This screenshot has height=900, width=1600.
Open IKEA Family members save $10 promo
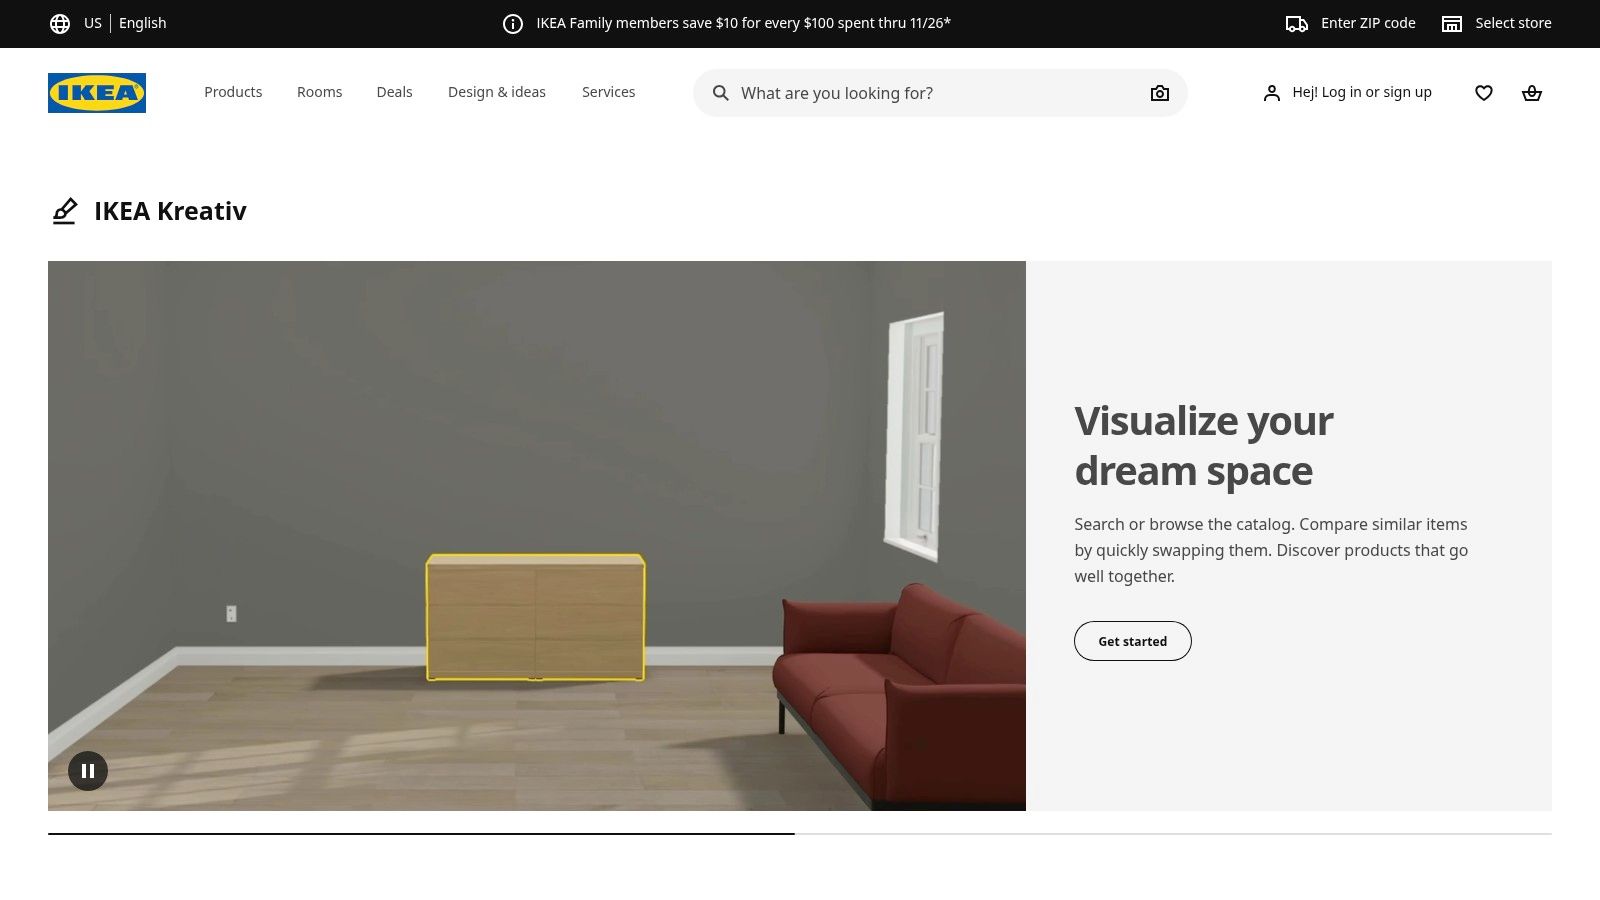point(743,23)
